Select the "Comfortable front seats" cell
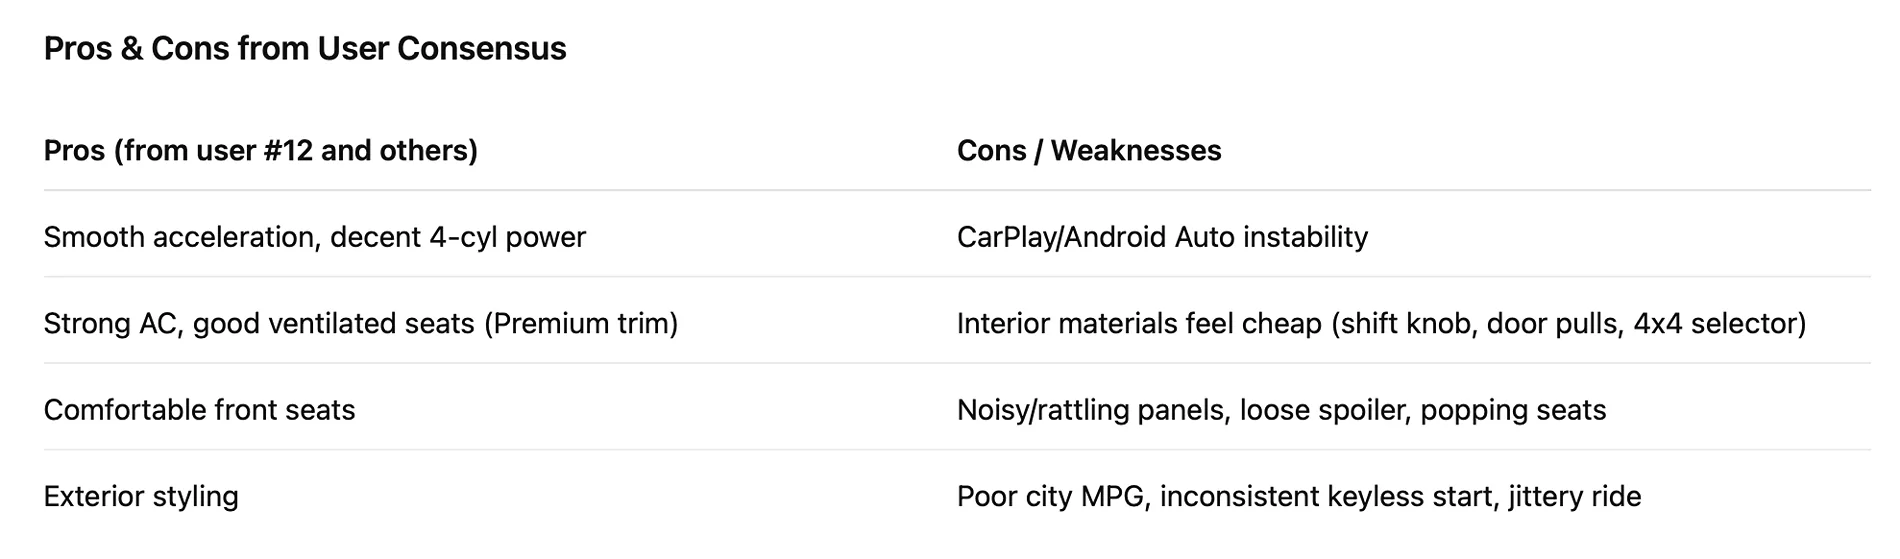 199,410
